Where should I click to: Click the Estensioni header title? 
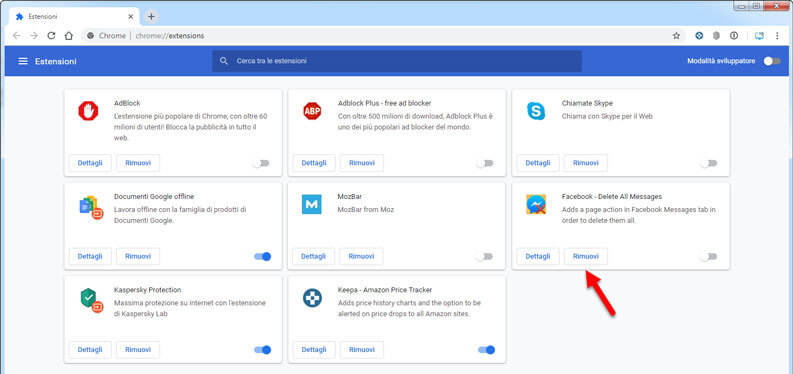point(56,61)
